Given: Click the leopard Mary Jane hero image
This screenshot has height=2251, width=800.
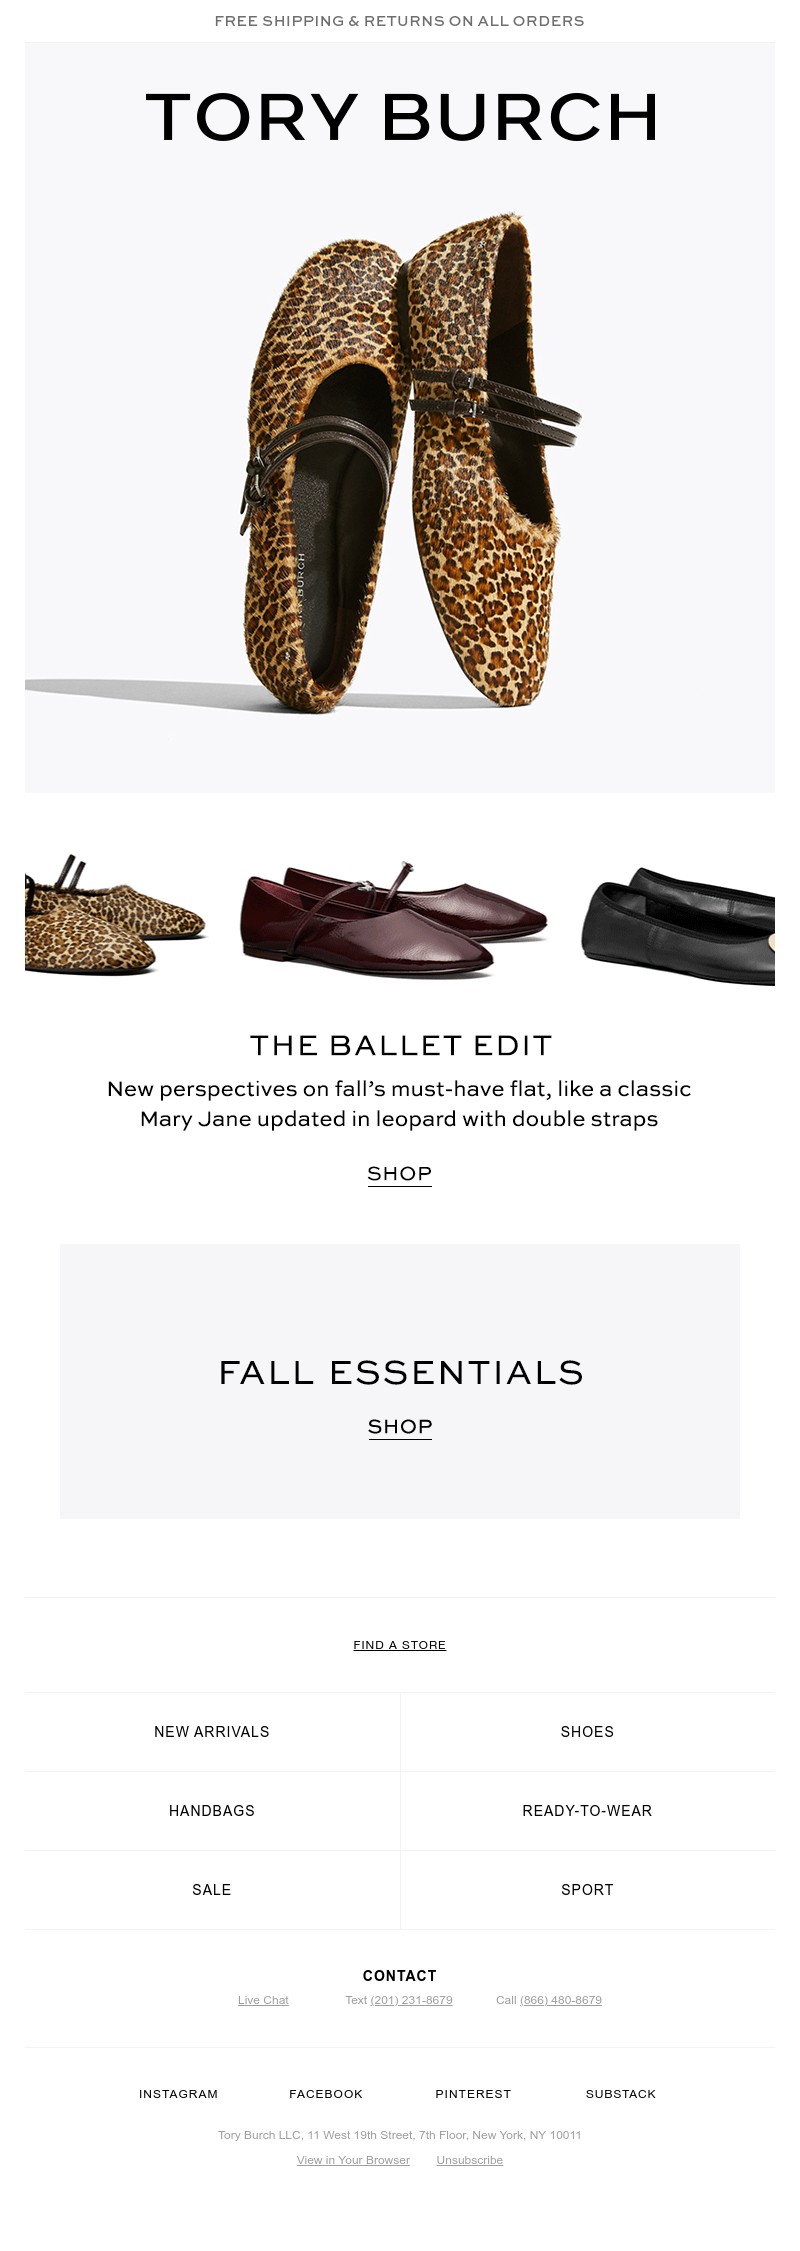Looking at the screenshot, I should [399, 460].
